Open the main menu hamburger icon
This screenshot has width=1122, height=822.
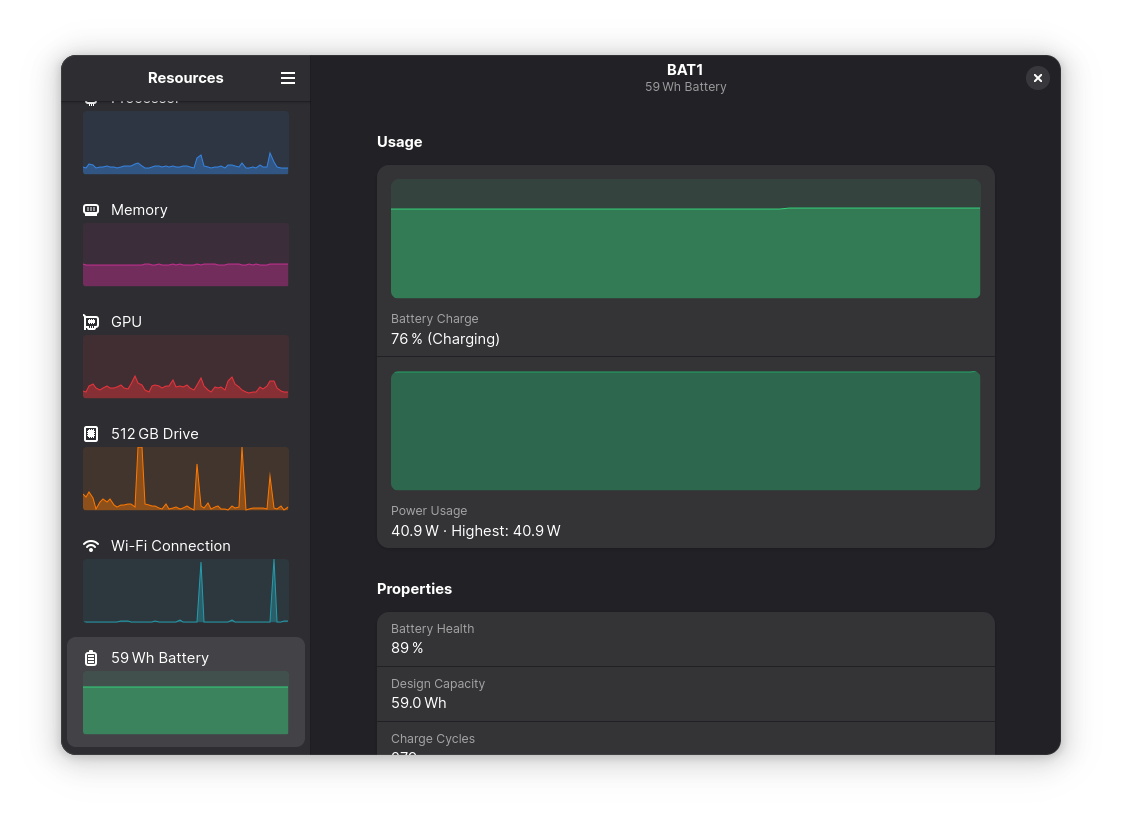click(x=288, y=78)
